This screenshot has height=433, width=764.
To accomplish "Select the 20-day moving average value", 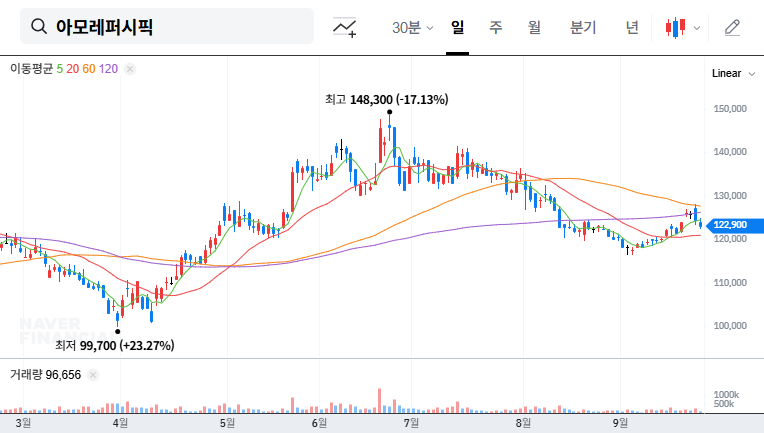I will 73,69.
